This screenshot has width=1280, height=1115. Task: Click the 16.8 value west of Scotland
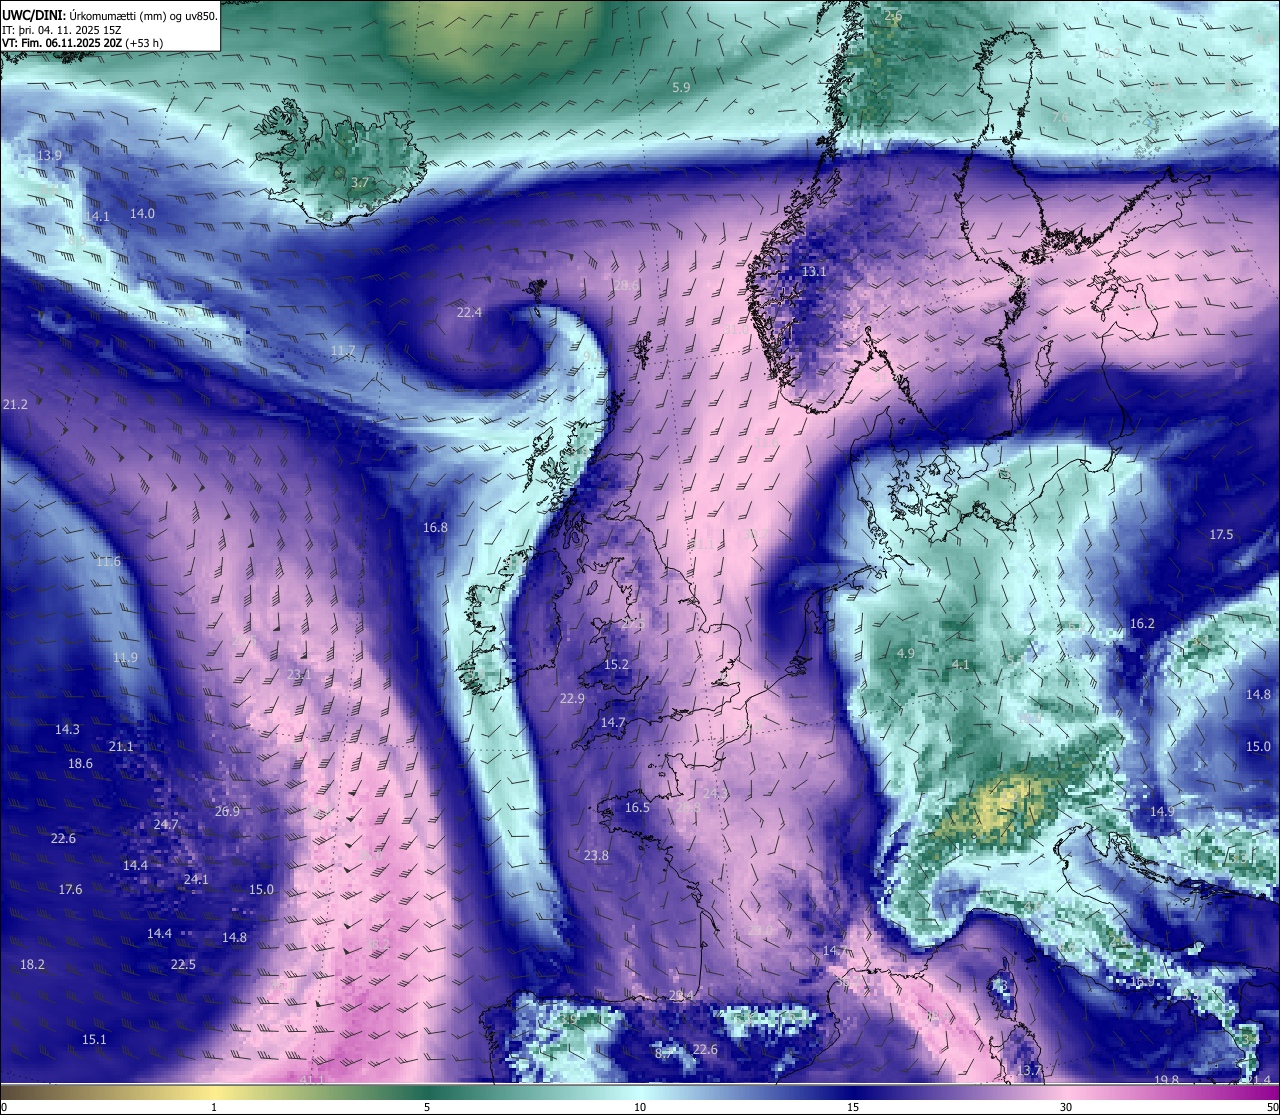(435, 528)
